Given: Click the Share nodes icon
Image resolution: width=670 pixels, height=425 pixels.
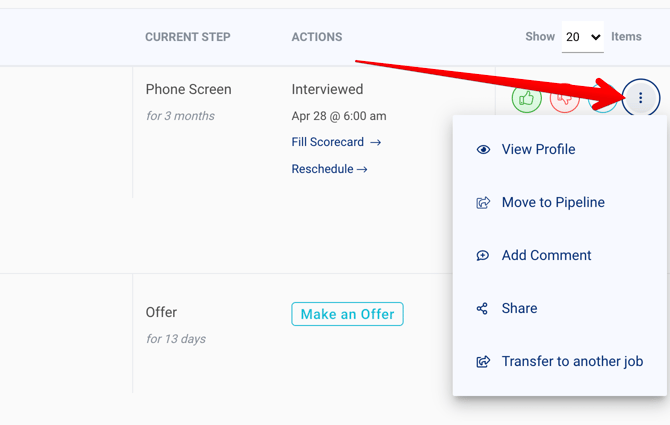Looking at the screenshot, I should click(483, 309).
